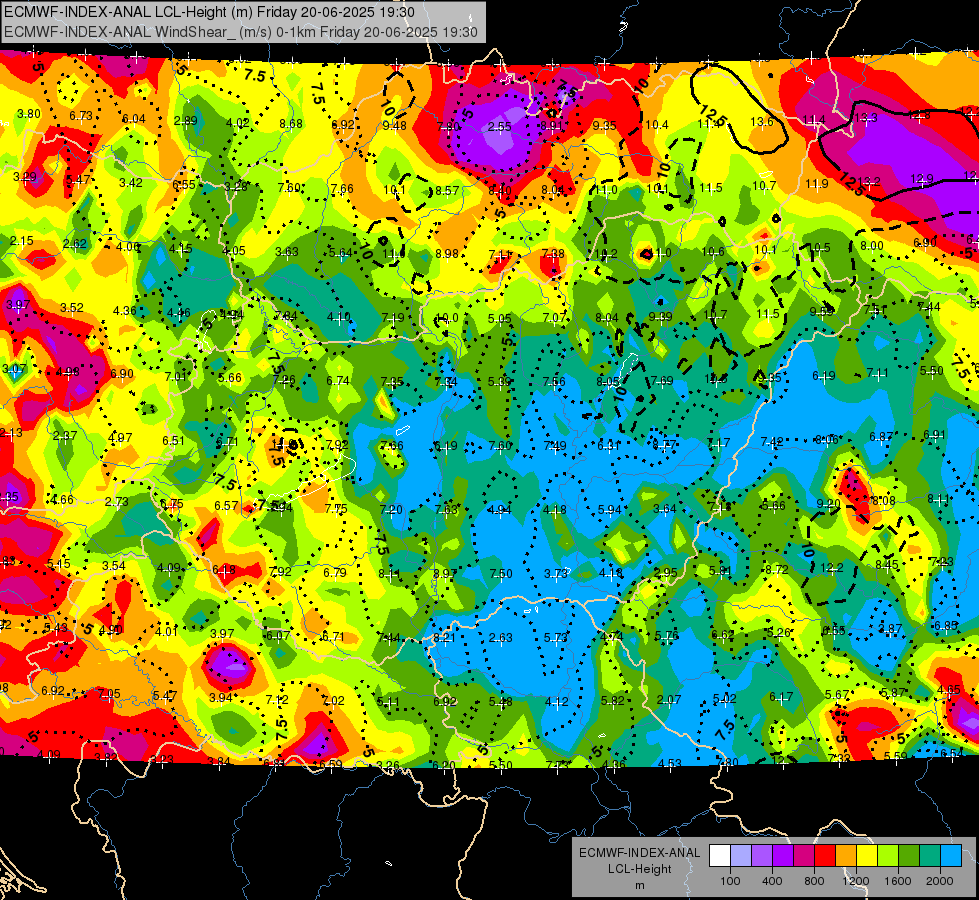Click the violet legend swatch right after 400
This screenshot has width=979, height=900.
(x=783, y=856)
